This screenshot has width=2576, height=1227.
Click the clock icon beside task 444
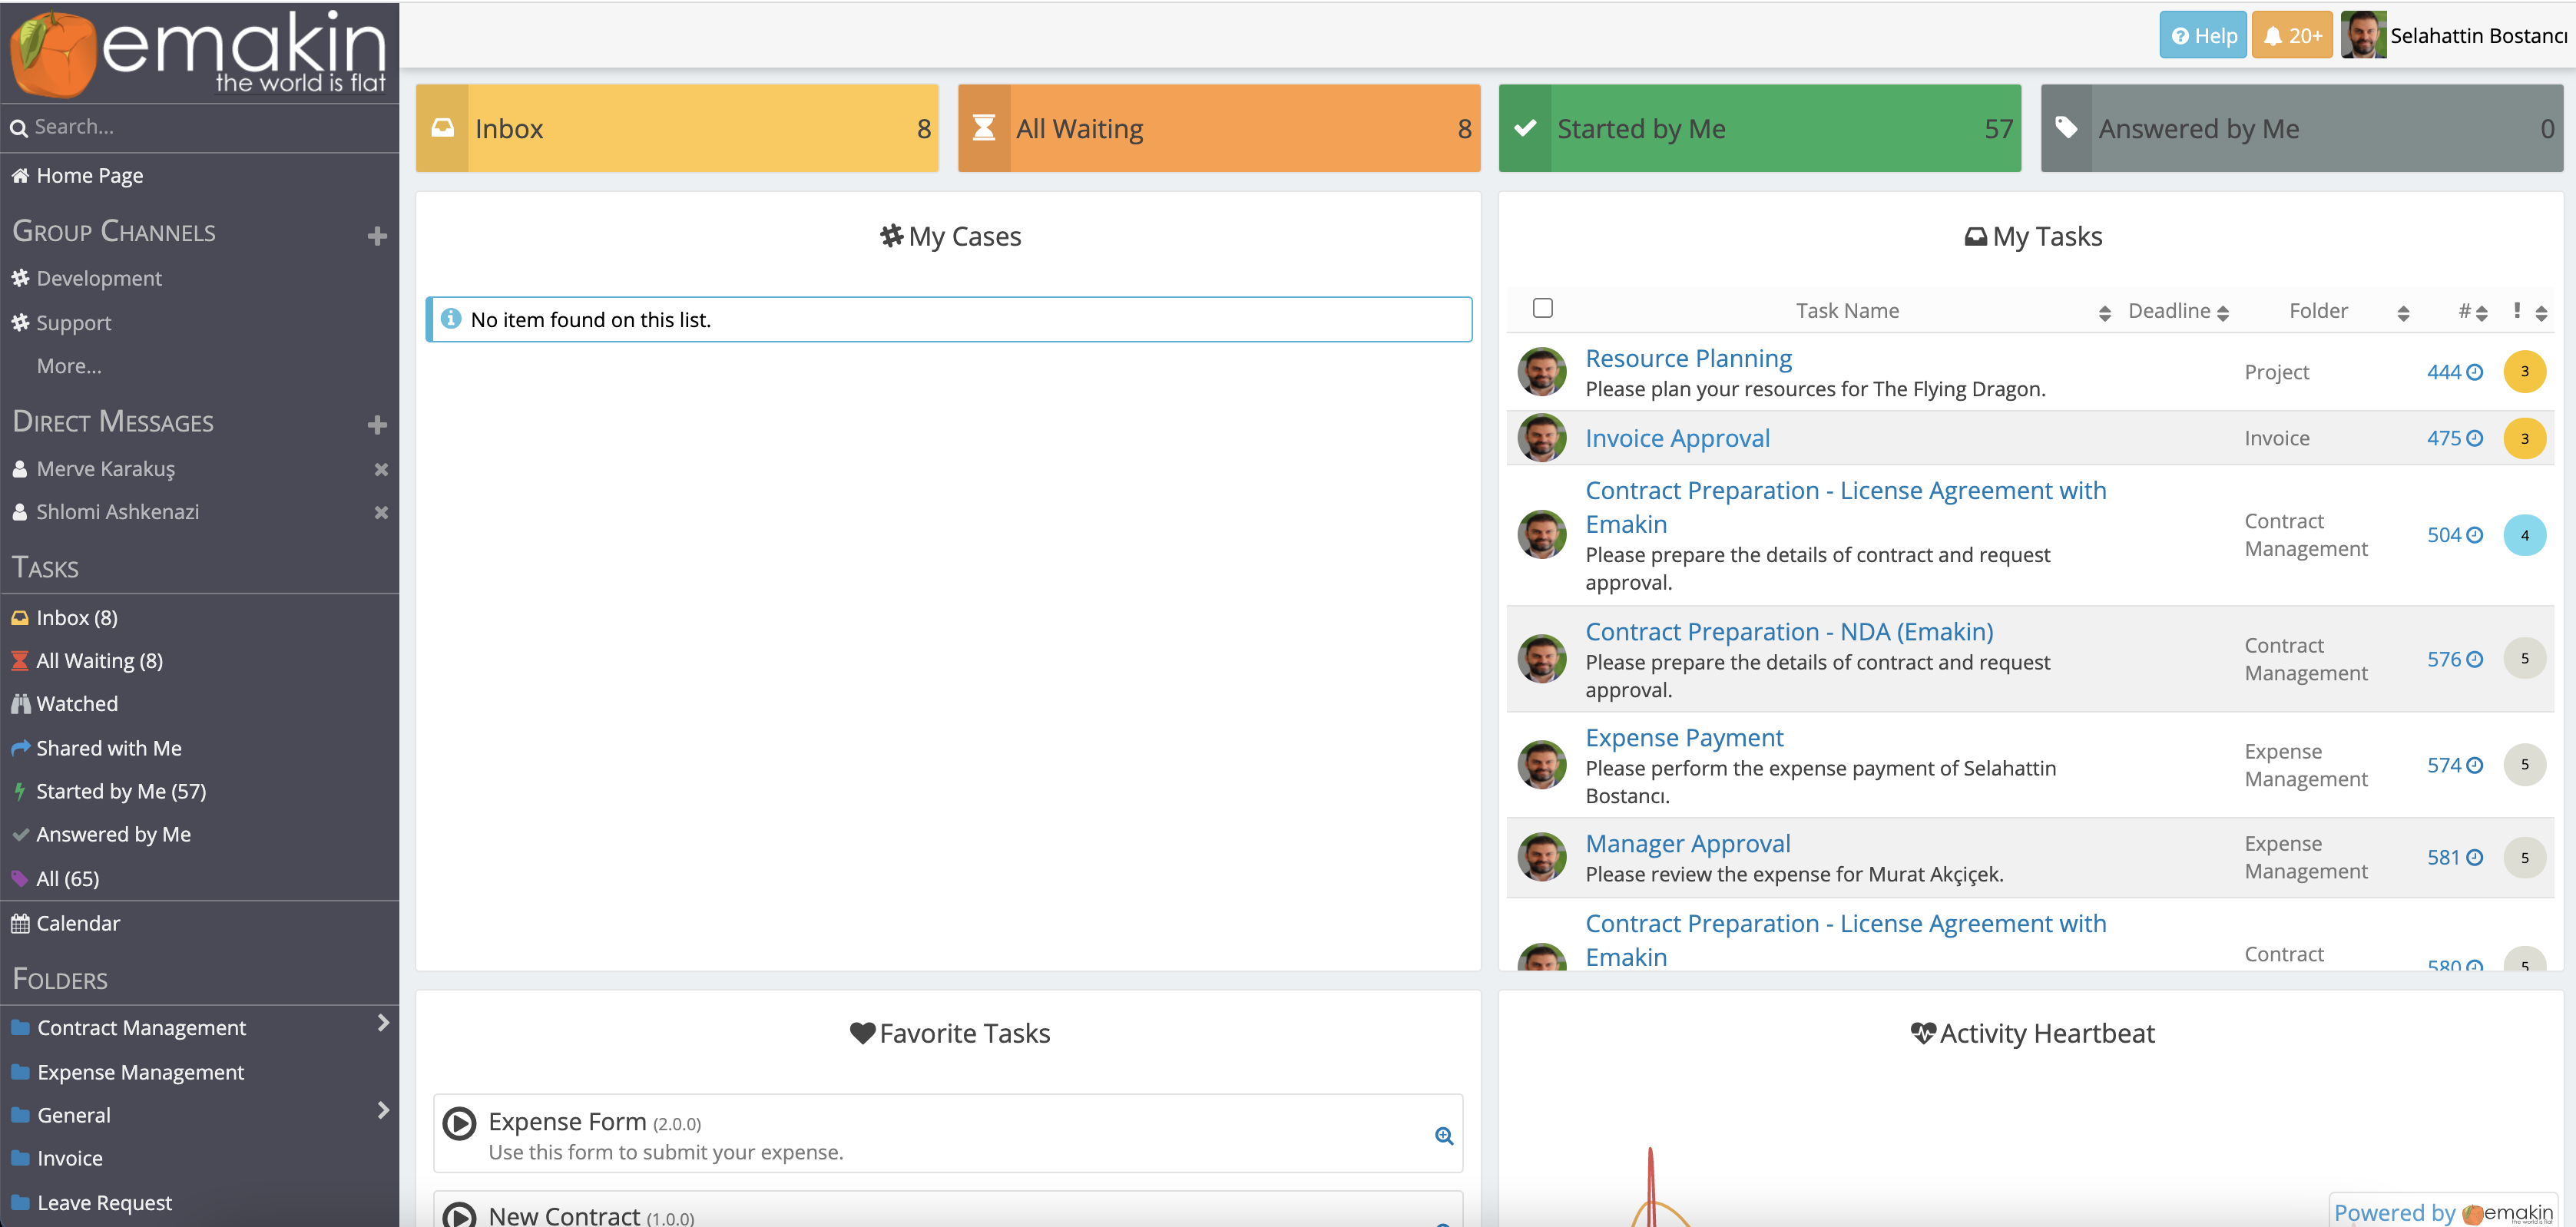[x=2475, y=372]
